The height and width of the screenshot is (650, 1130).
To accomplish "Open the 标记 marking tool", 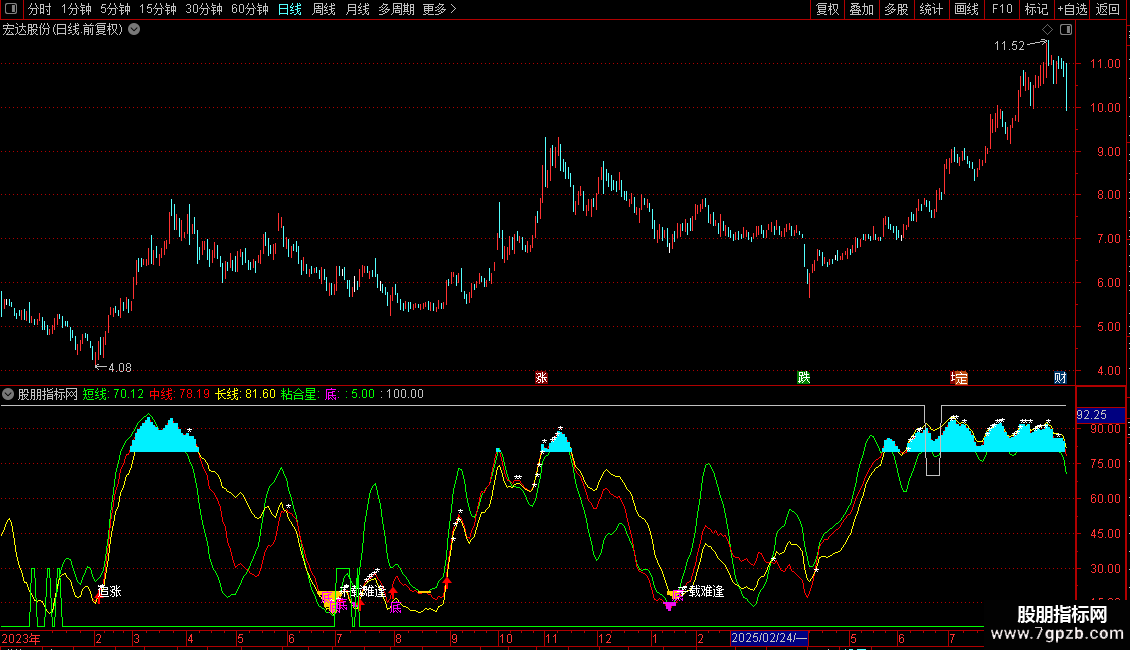I will point(1036,9).
